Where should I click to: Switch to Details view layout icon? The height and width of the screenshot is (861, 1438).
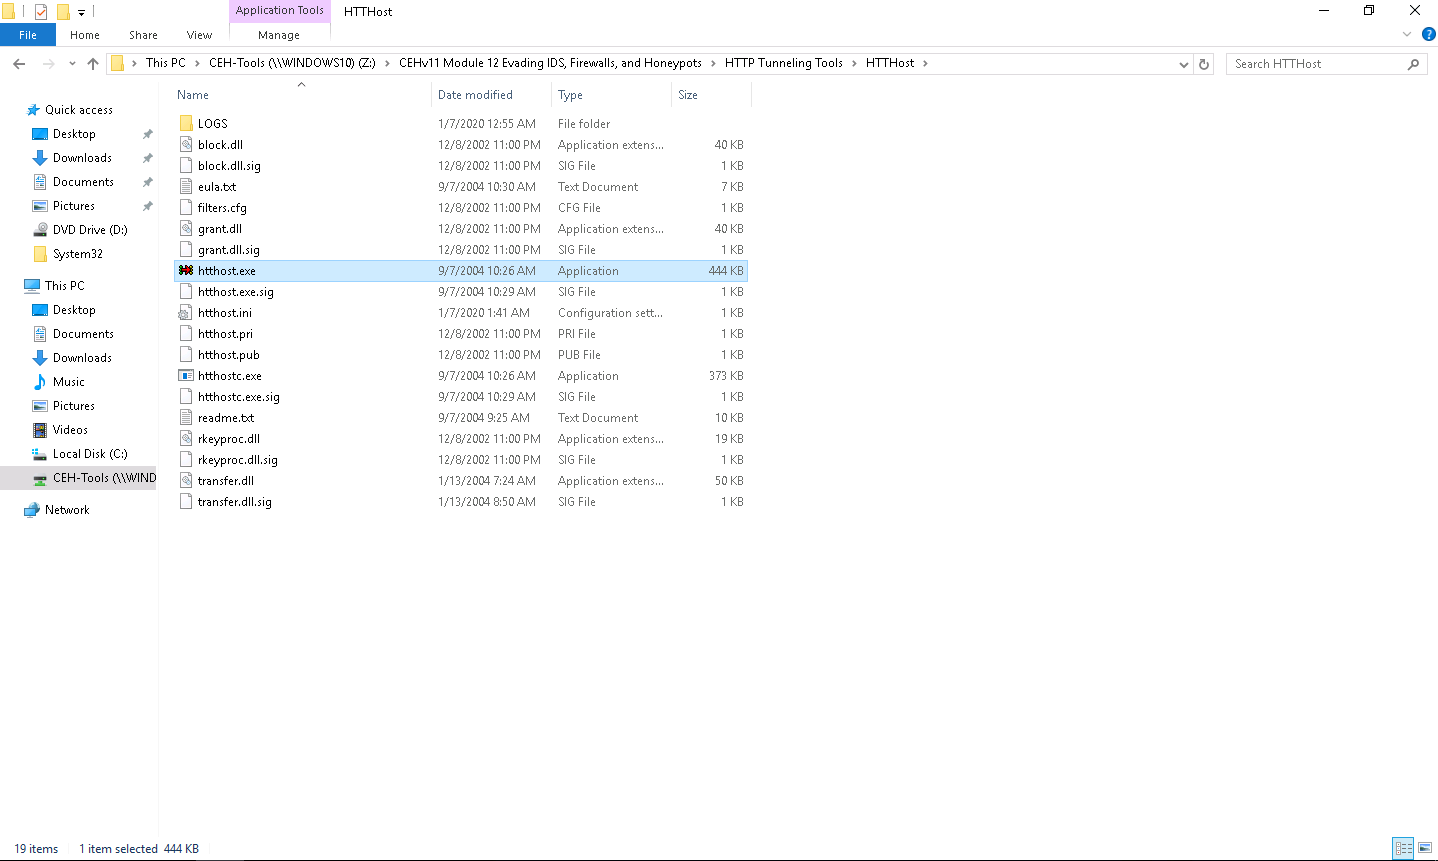(x=1403, y=848)
